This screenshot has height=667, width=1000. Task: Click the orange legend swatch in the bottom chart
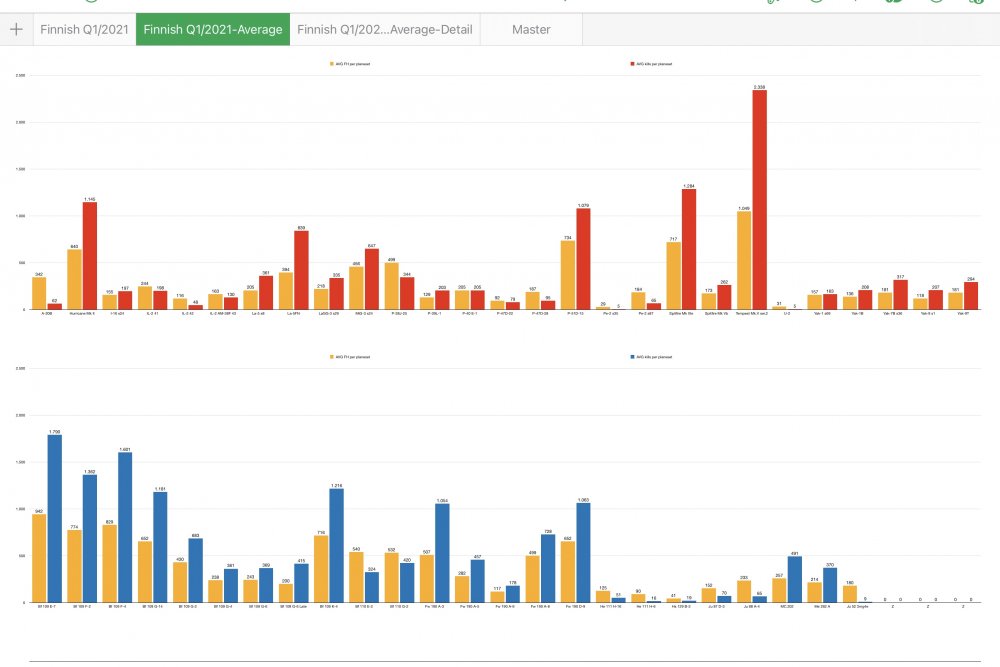click(333, 356)
